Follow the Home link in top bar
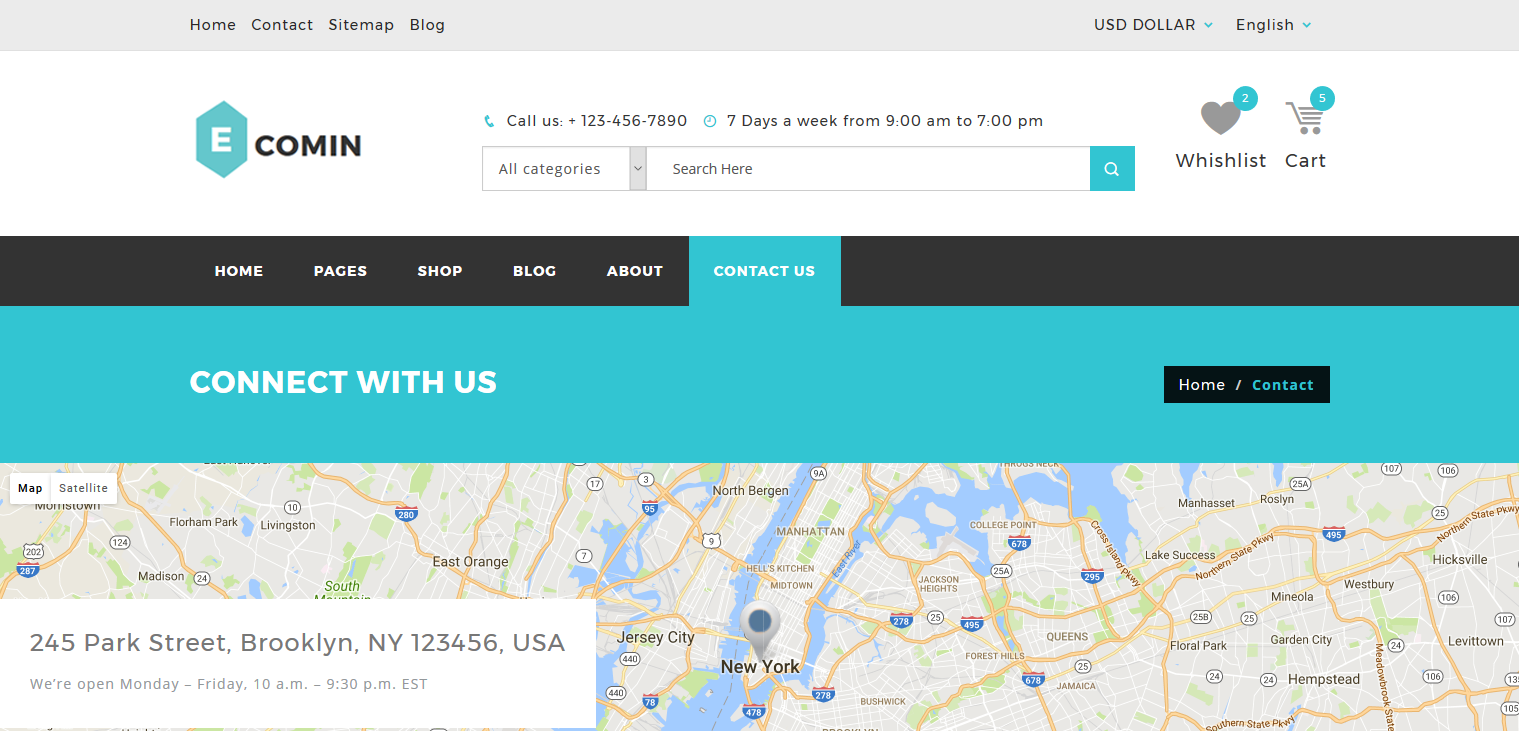Screen dimensions: 1519x731 pyautogui.click(x=213, y=25)
